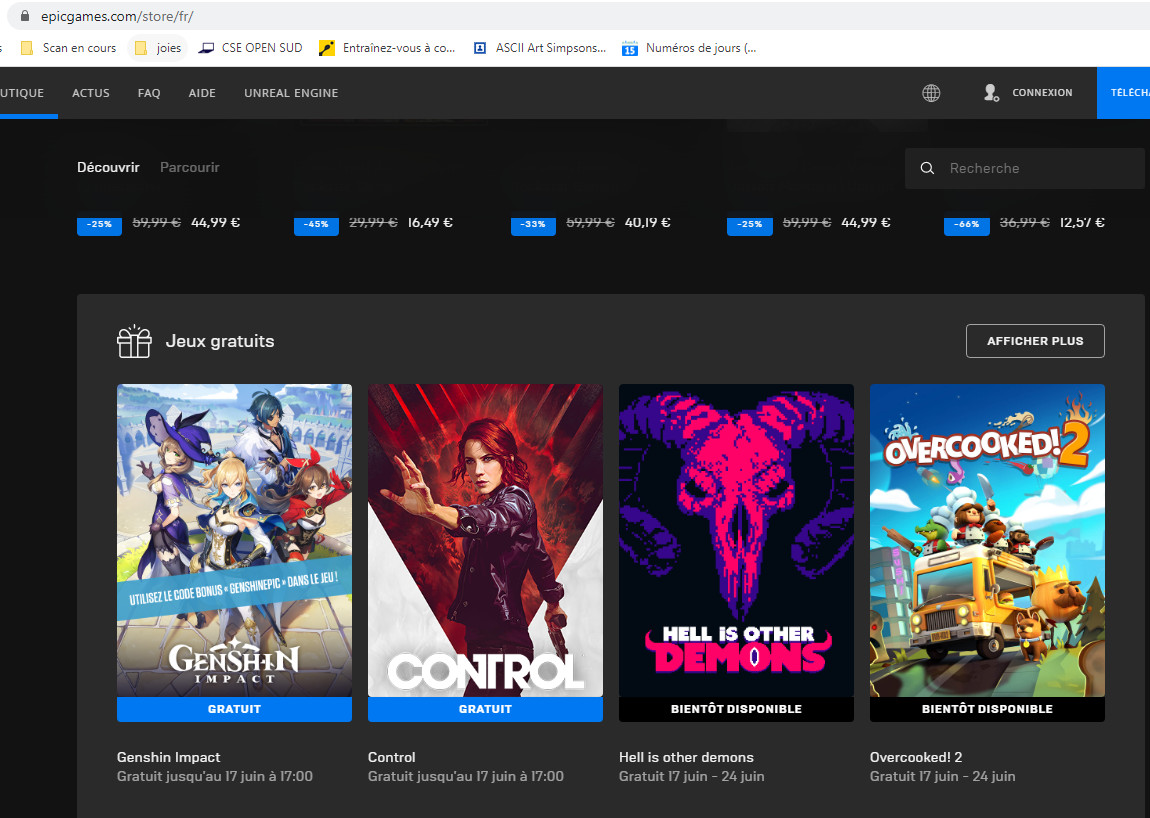The height and width of the screenshot is (818, 1150).
Task: Click the Overcooked! 2 title text
Action: pyautogui.click(x=916, y=757)
